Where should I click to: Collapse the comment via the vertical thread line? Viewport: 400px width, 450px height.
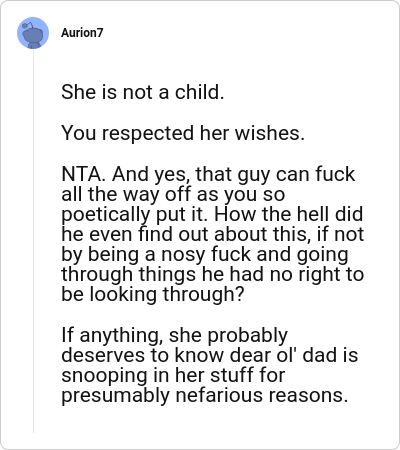33,241
